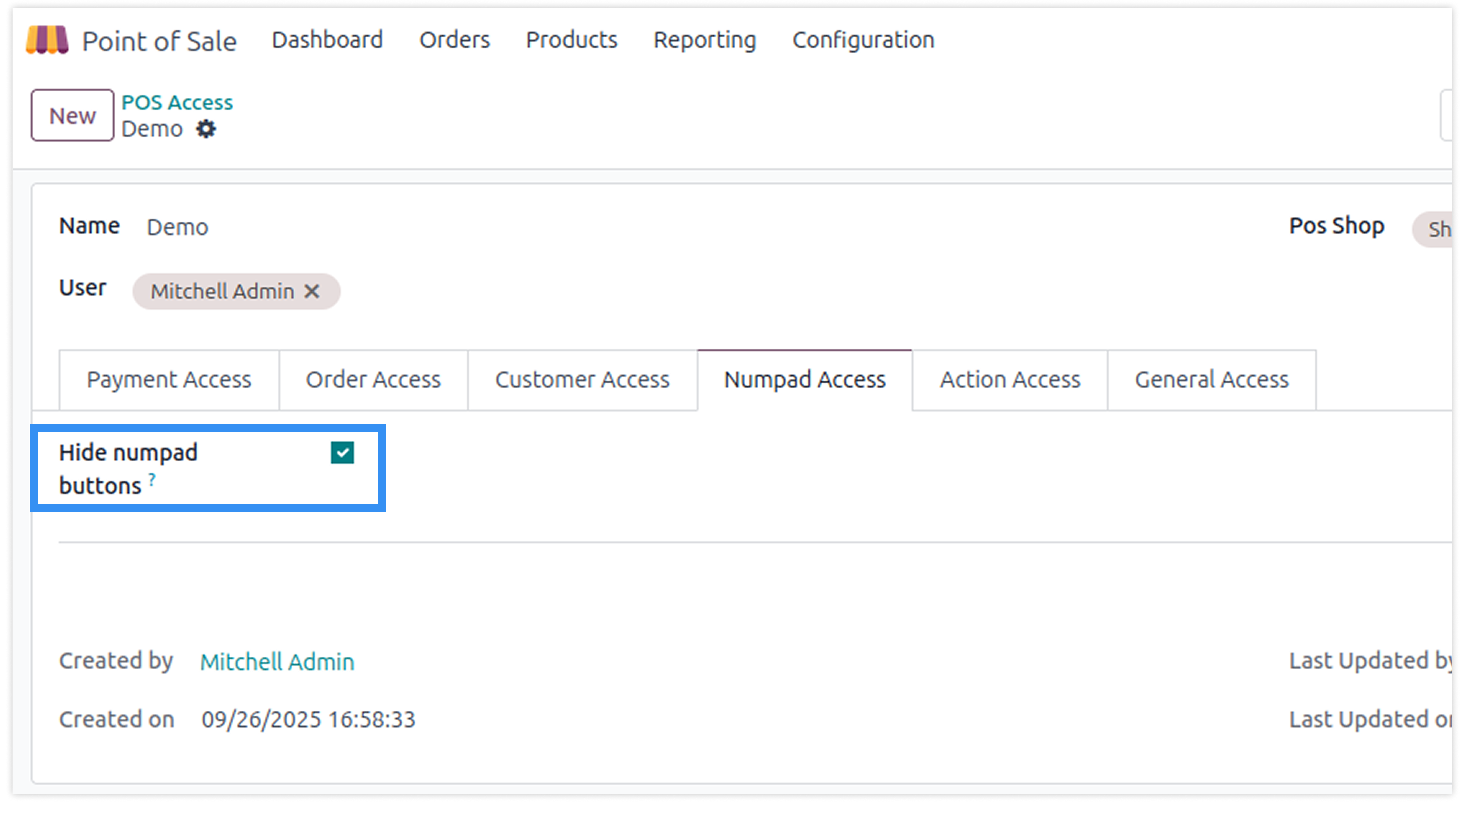The width and height of the screenshot is (1460, 824).
Task: Open the gear settings icon beside Demo
Action: point(206,129)
